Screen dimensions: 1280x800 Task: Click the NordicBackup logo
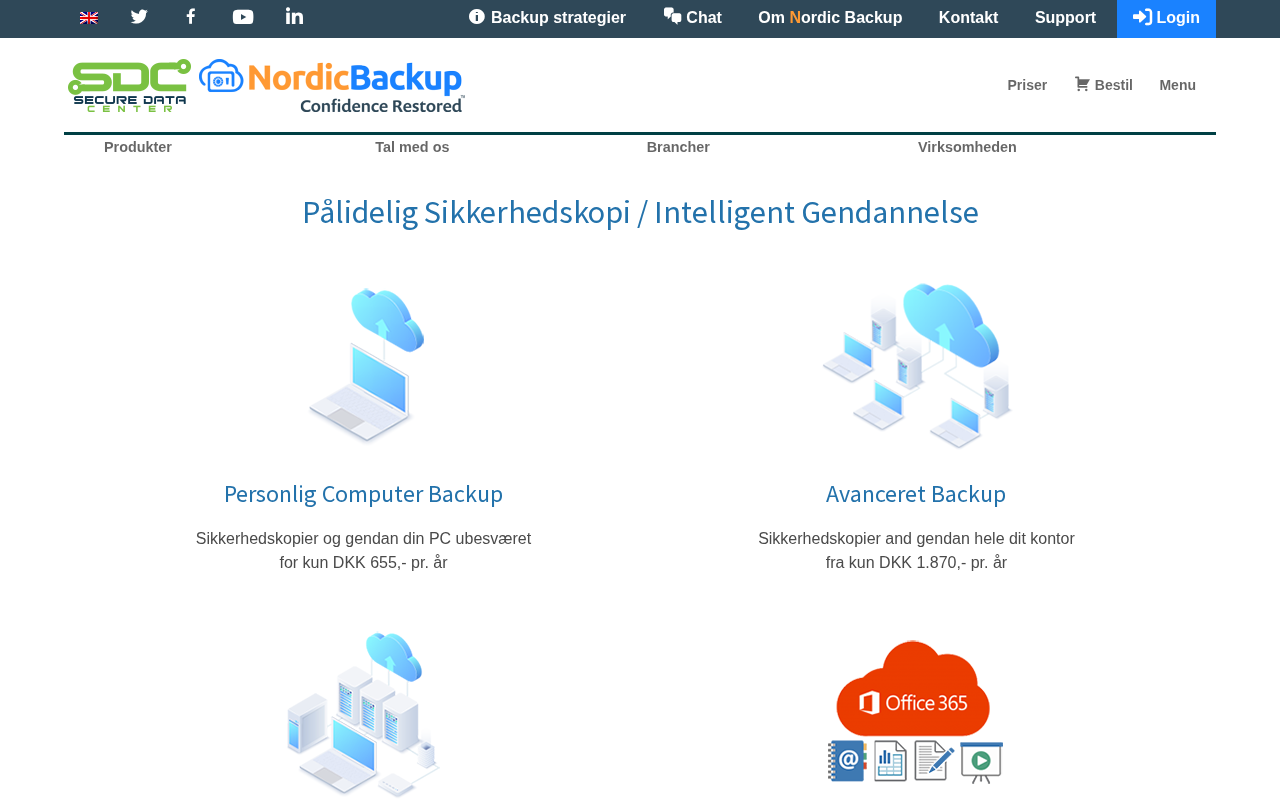(x=332, y=85)
